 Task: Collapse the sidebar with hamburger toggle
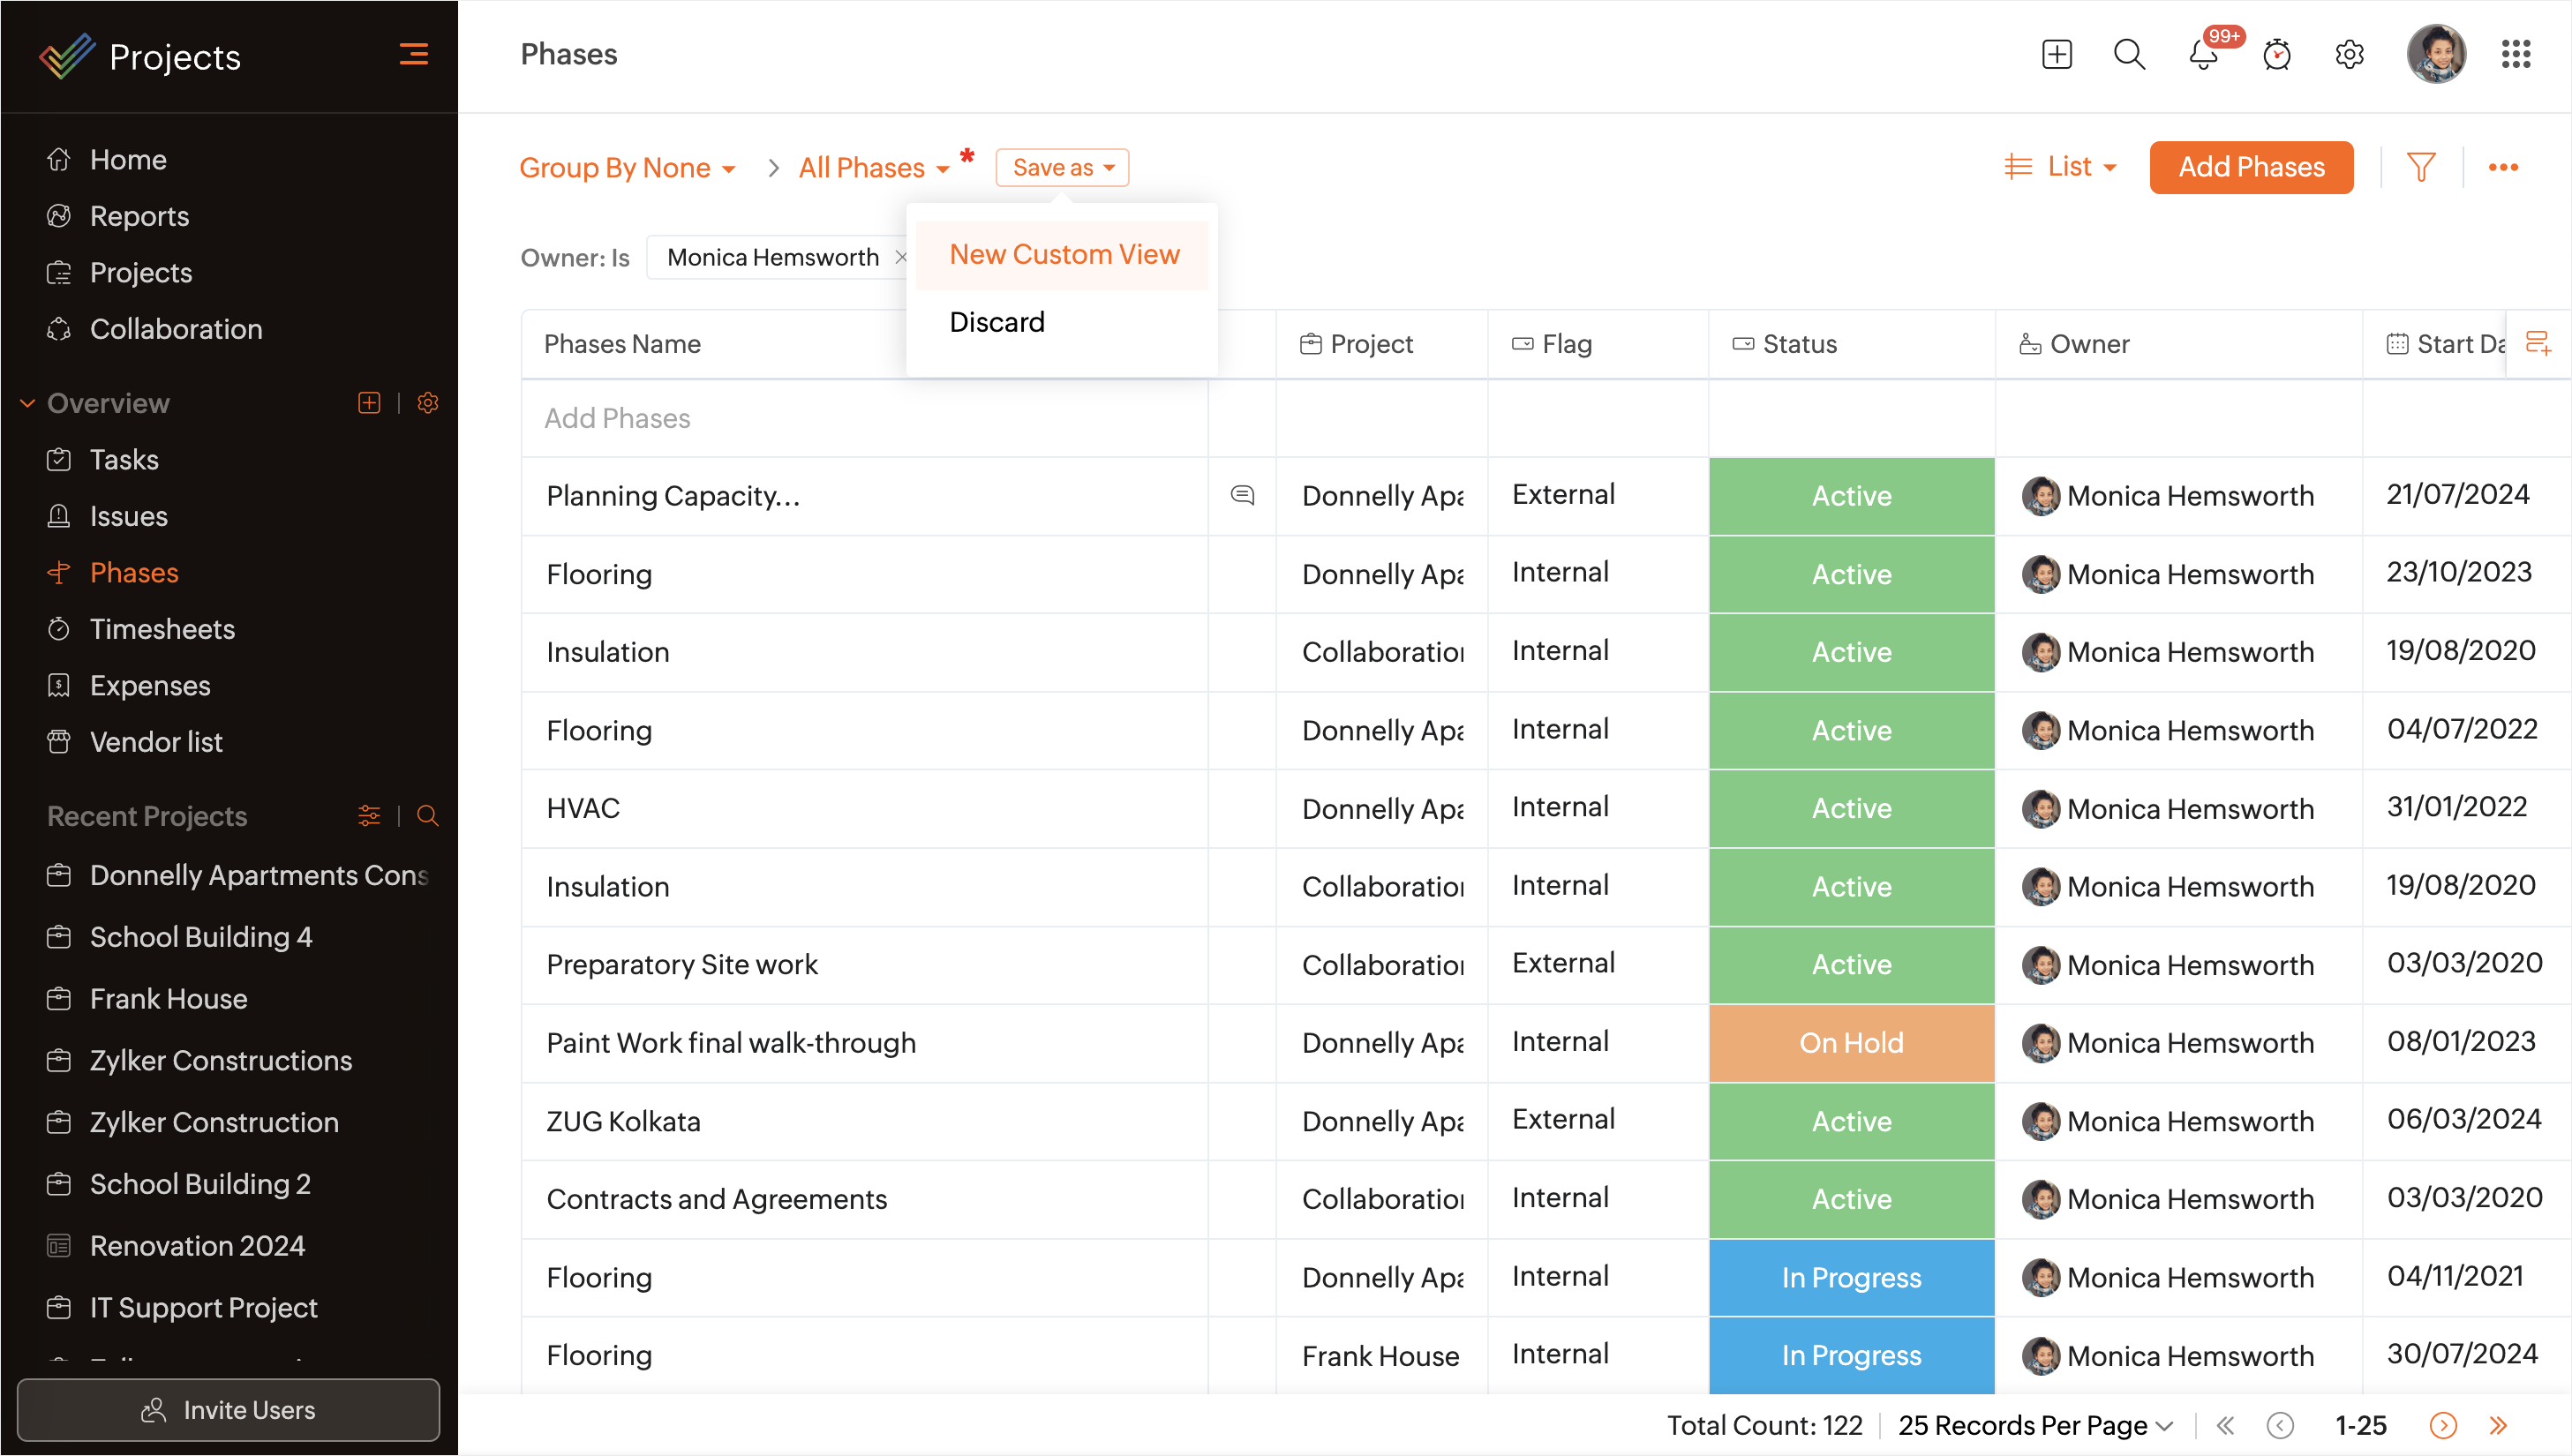point(414,55)
